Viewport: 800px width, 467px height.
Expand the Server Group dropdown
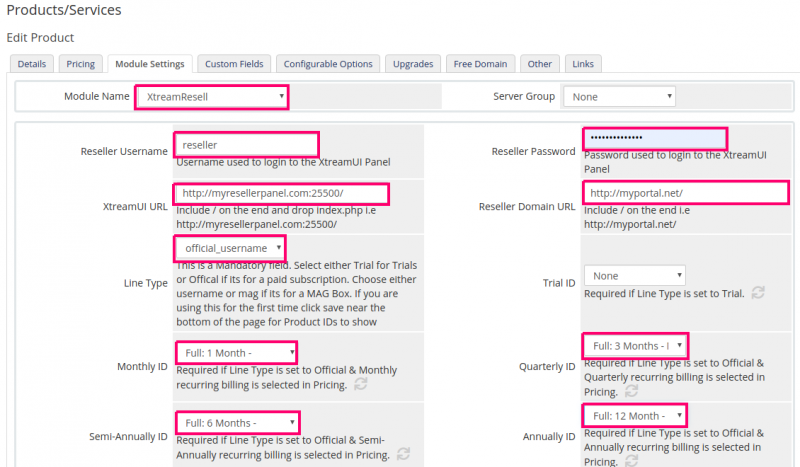619,96
